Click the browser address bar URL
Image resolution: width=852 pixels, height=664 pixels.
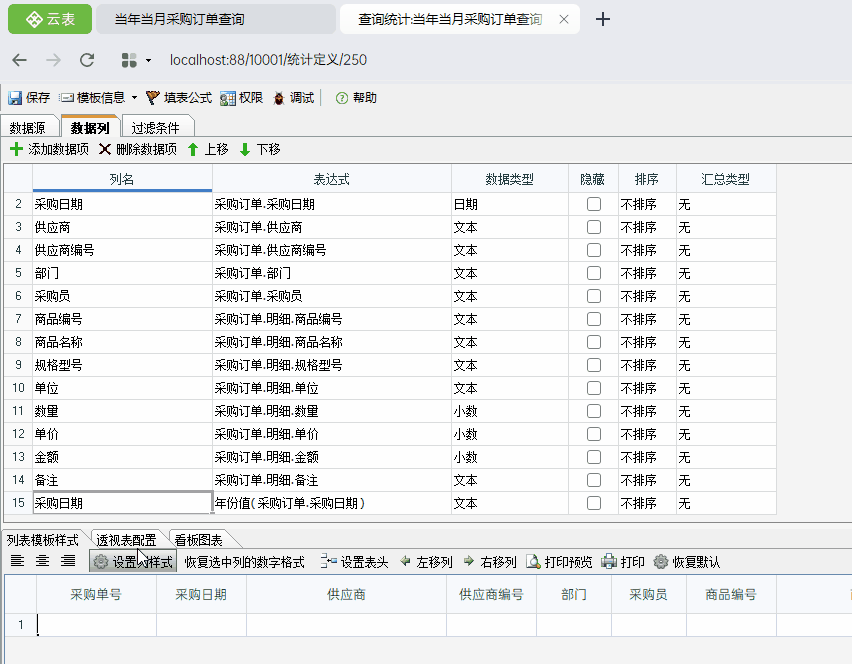(x=268, y=60)
